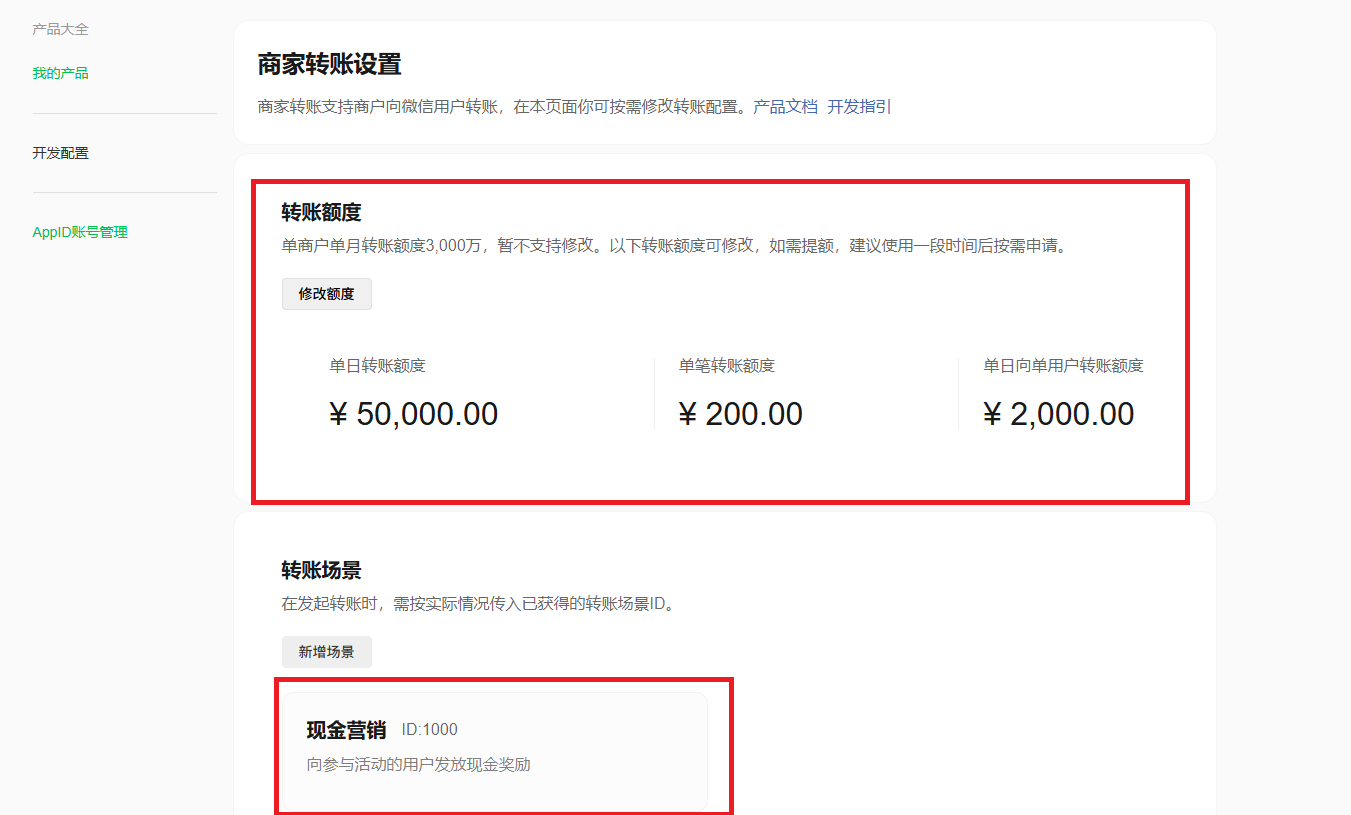Click the ¥ 2,000.00 per-user limit value
The image size is (1351, 815).
pos(1058,414)
